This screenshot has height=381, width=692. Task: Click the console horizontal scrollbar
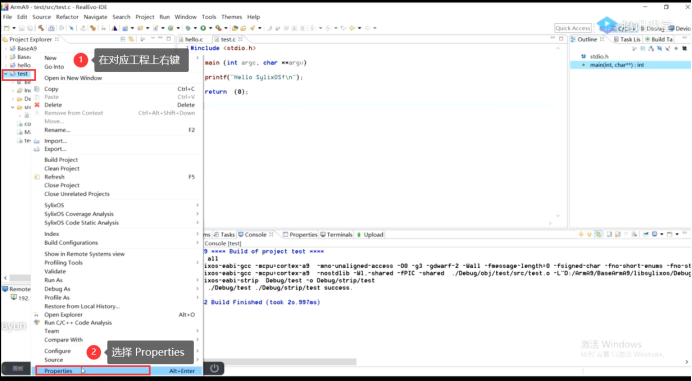tap(280, 362)
